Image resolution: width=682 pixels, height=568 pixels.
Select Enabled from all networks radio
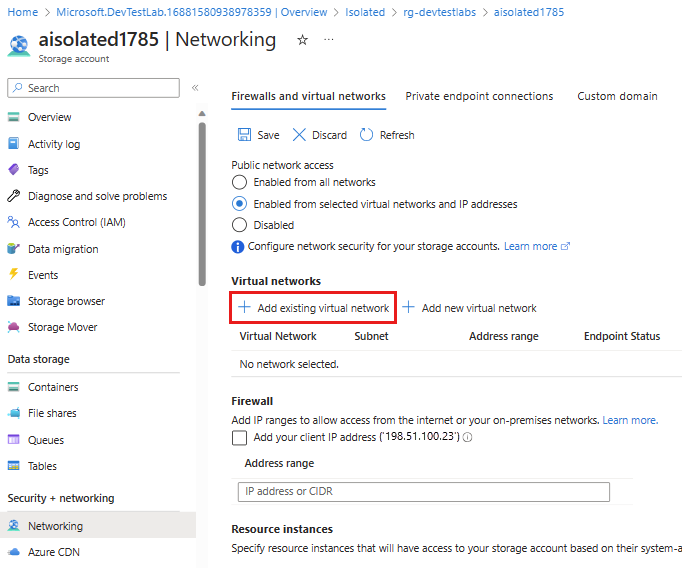tap(239, 182)
